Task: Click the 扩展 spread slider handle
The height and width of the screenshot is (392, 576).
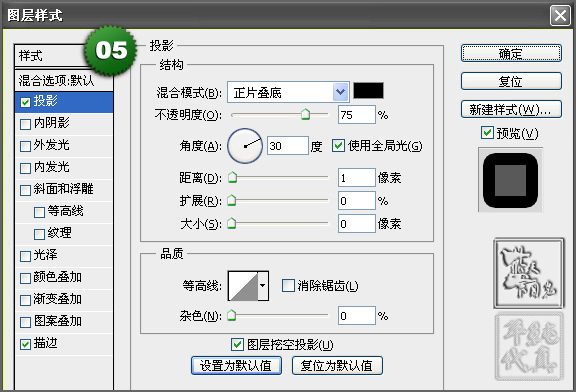Action: point(232,200)
